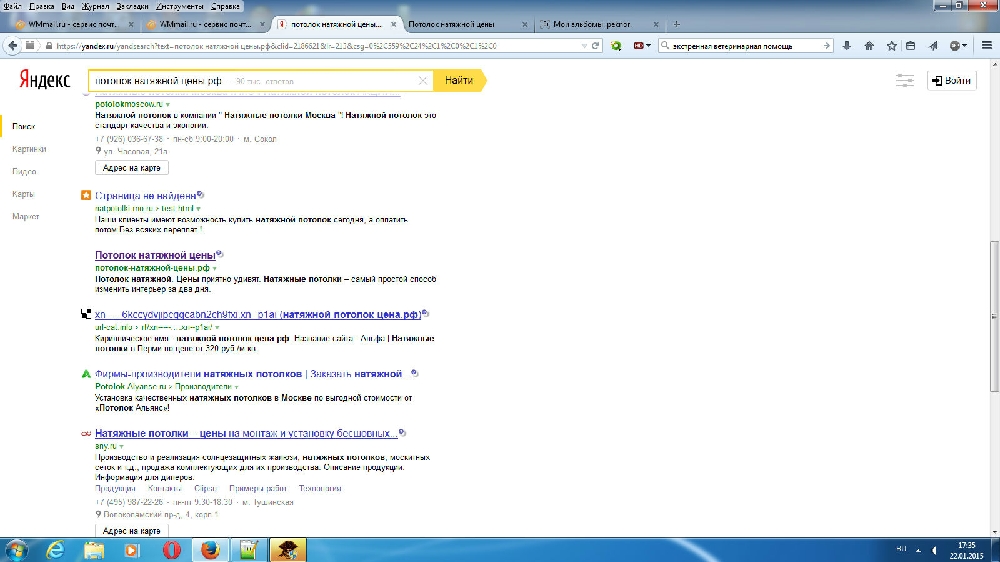Click the Windows Start orb
1000x562 pixels.
[x=17, y=550]
